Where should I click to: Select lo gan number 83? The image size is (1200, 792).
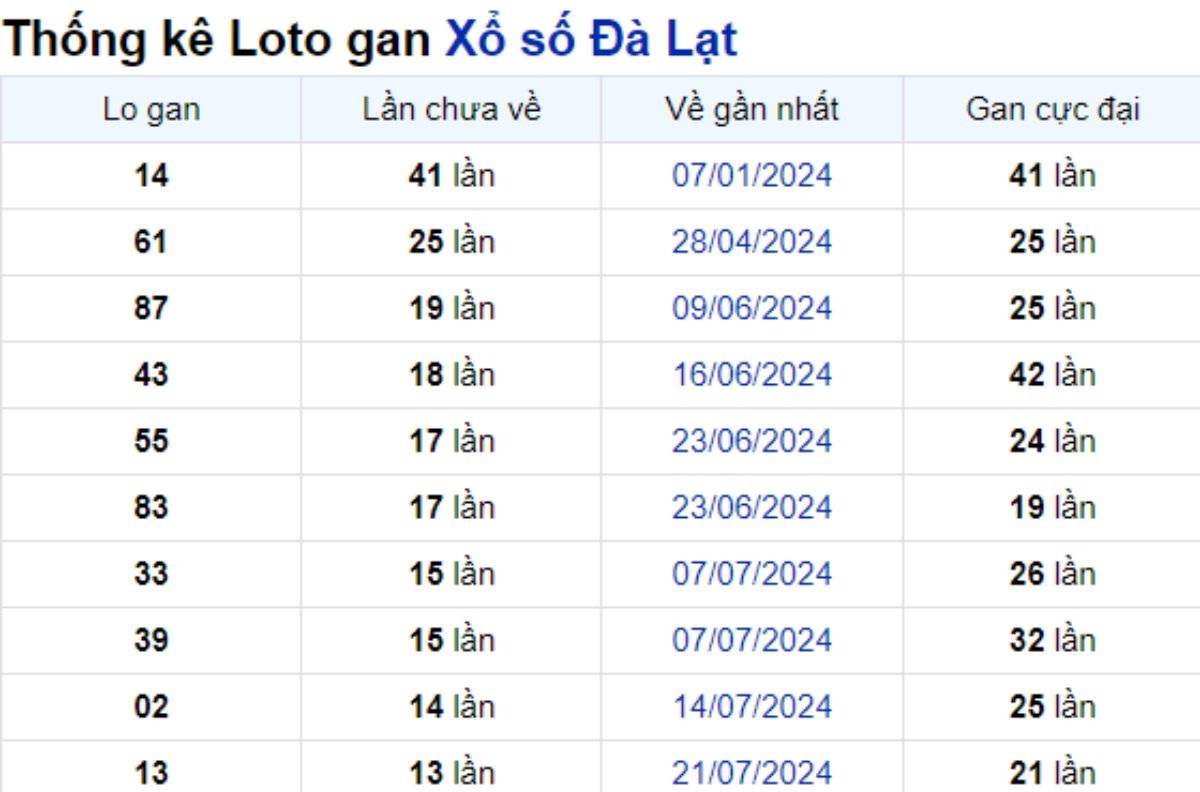tap(151, 507)
